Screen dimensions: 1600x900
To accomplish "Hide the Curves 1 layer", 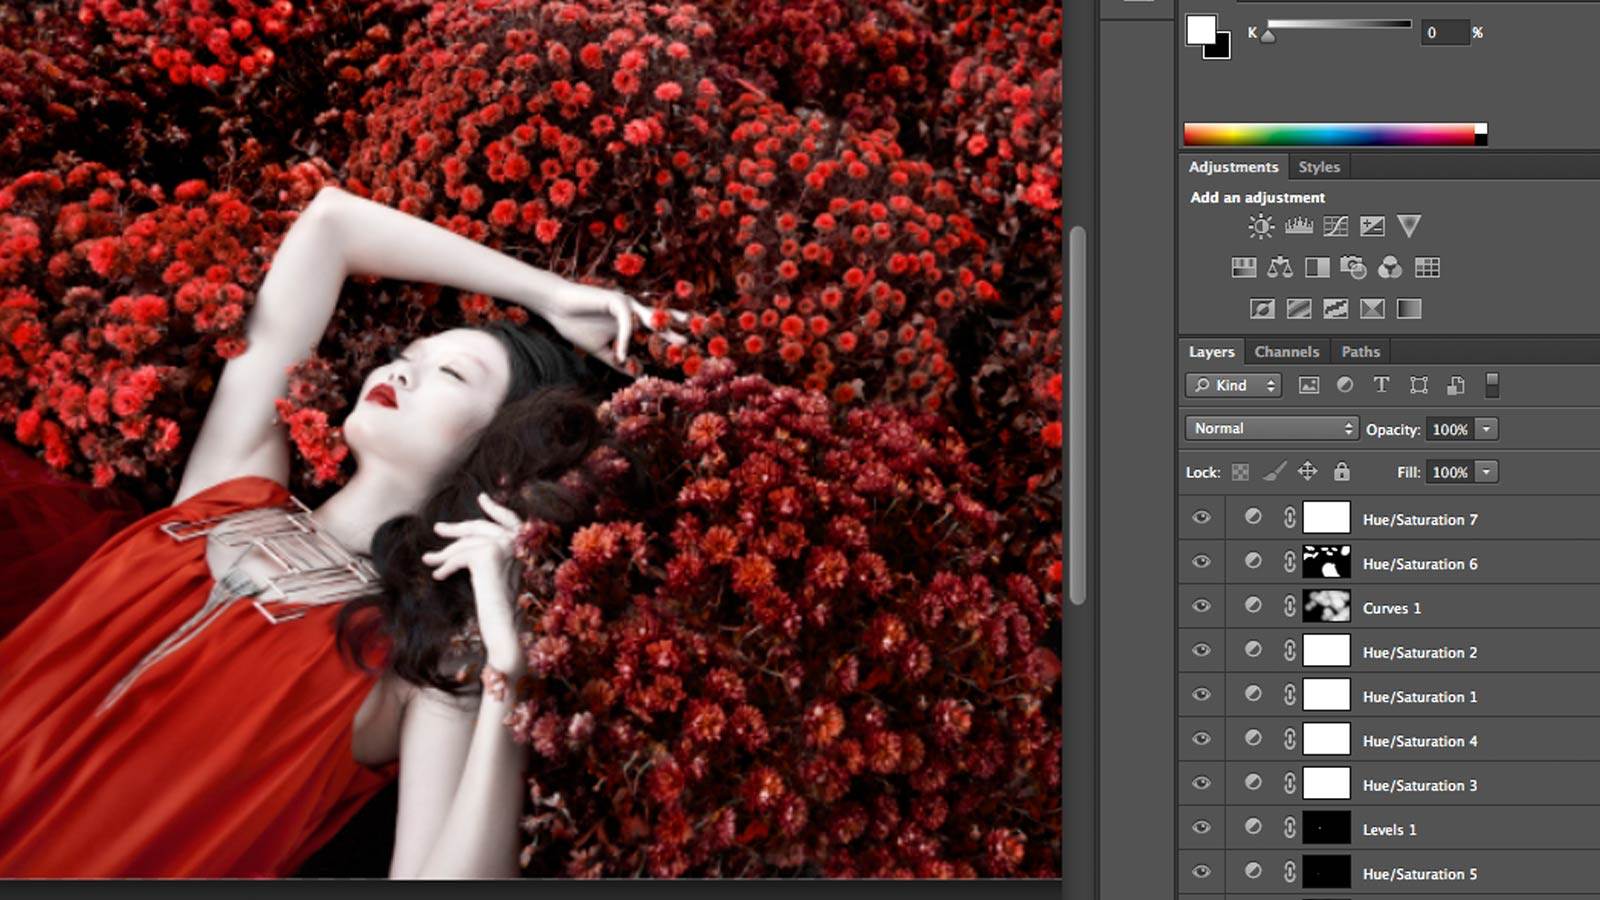I will [1201, 606].
